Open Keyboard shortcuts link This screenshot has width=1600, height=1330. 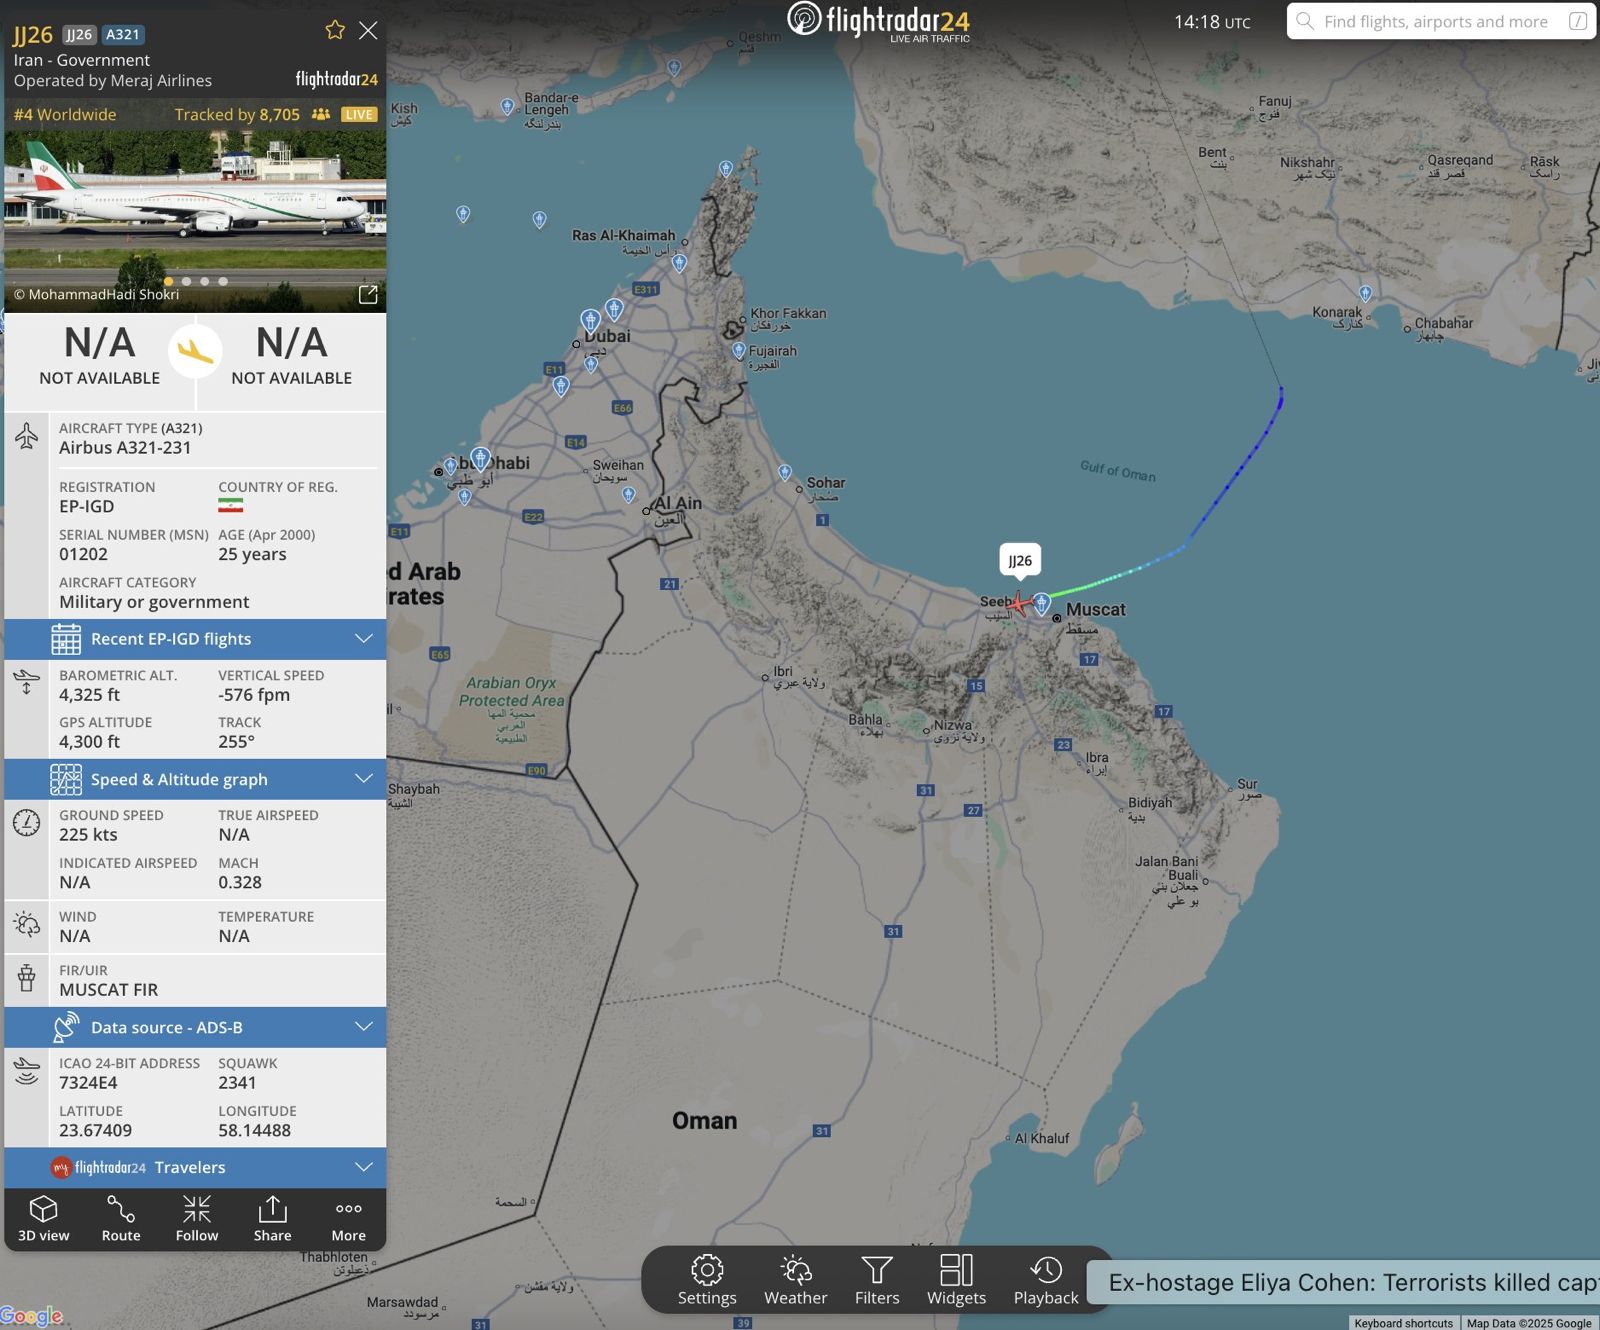(x=1403, y=1323)
